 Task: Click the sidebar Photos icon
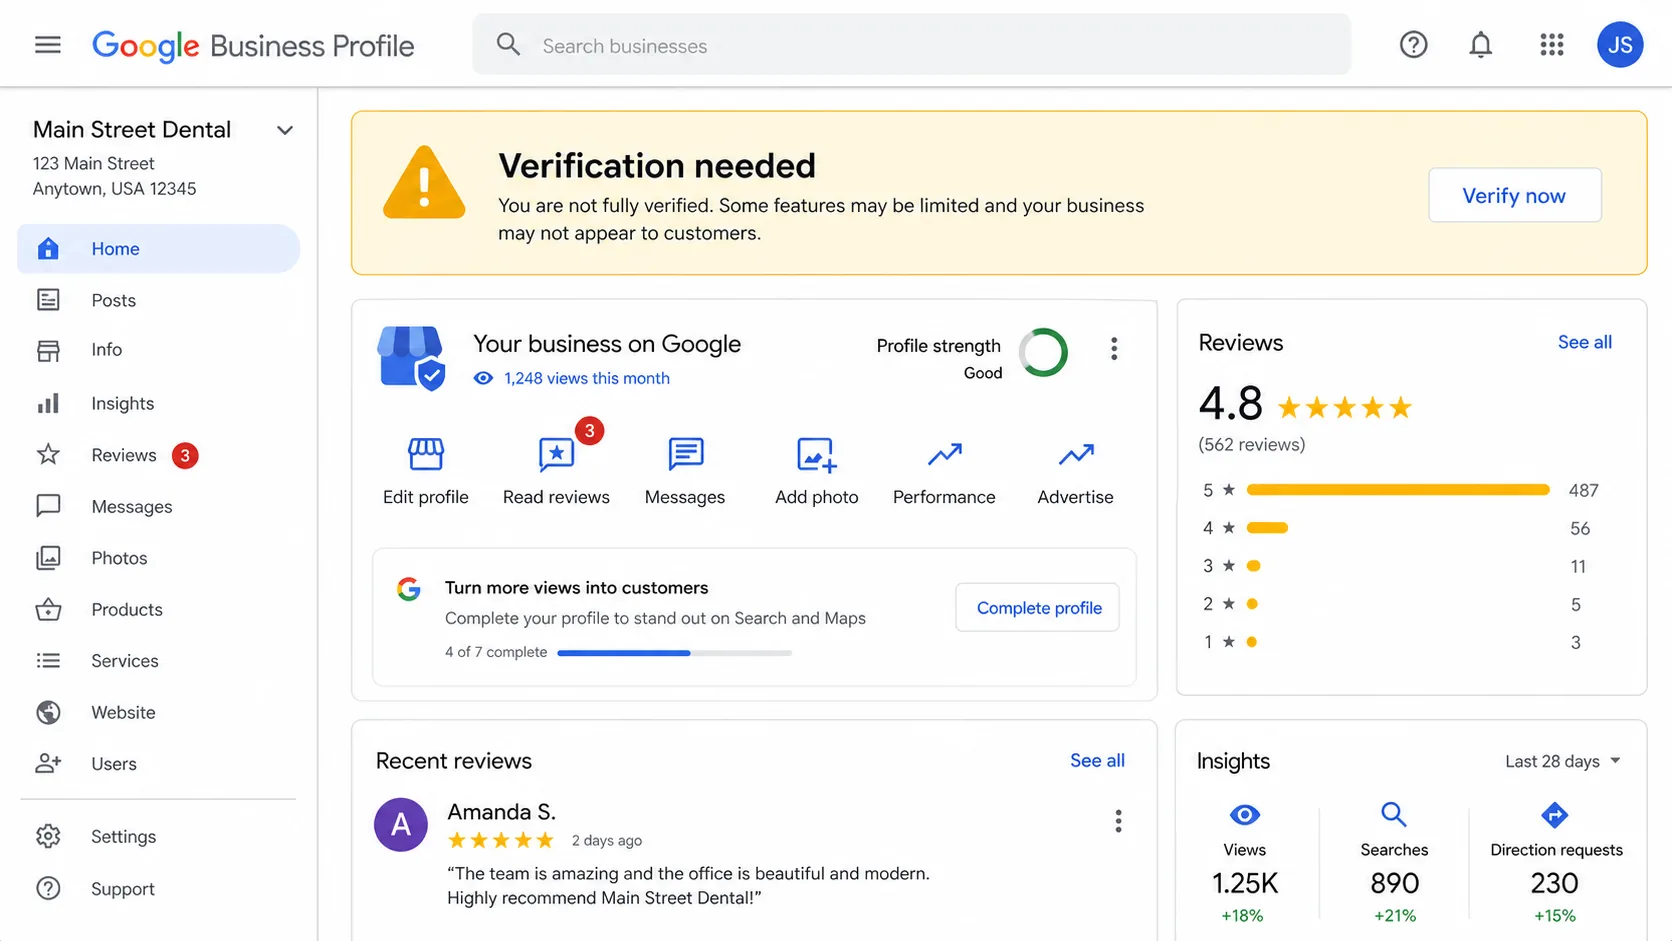pos(48,558)
